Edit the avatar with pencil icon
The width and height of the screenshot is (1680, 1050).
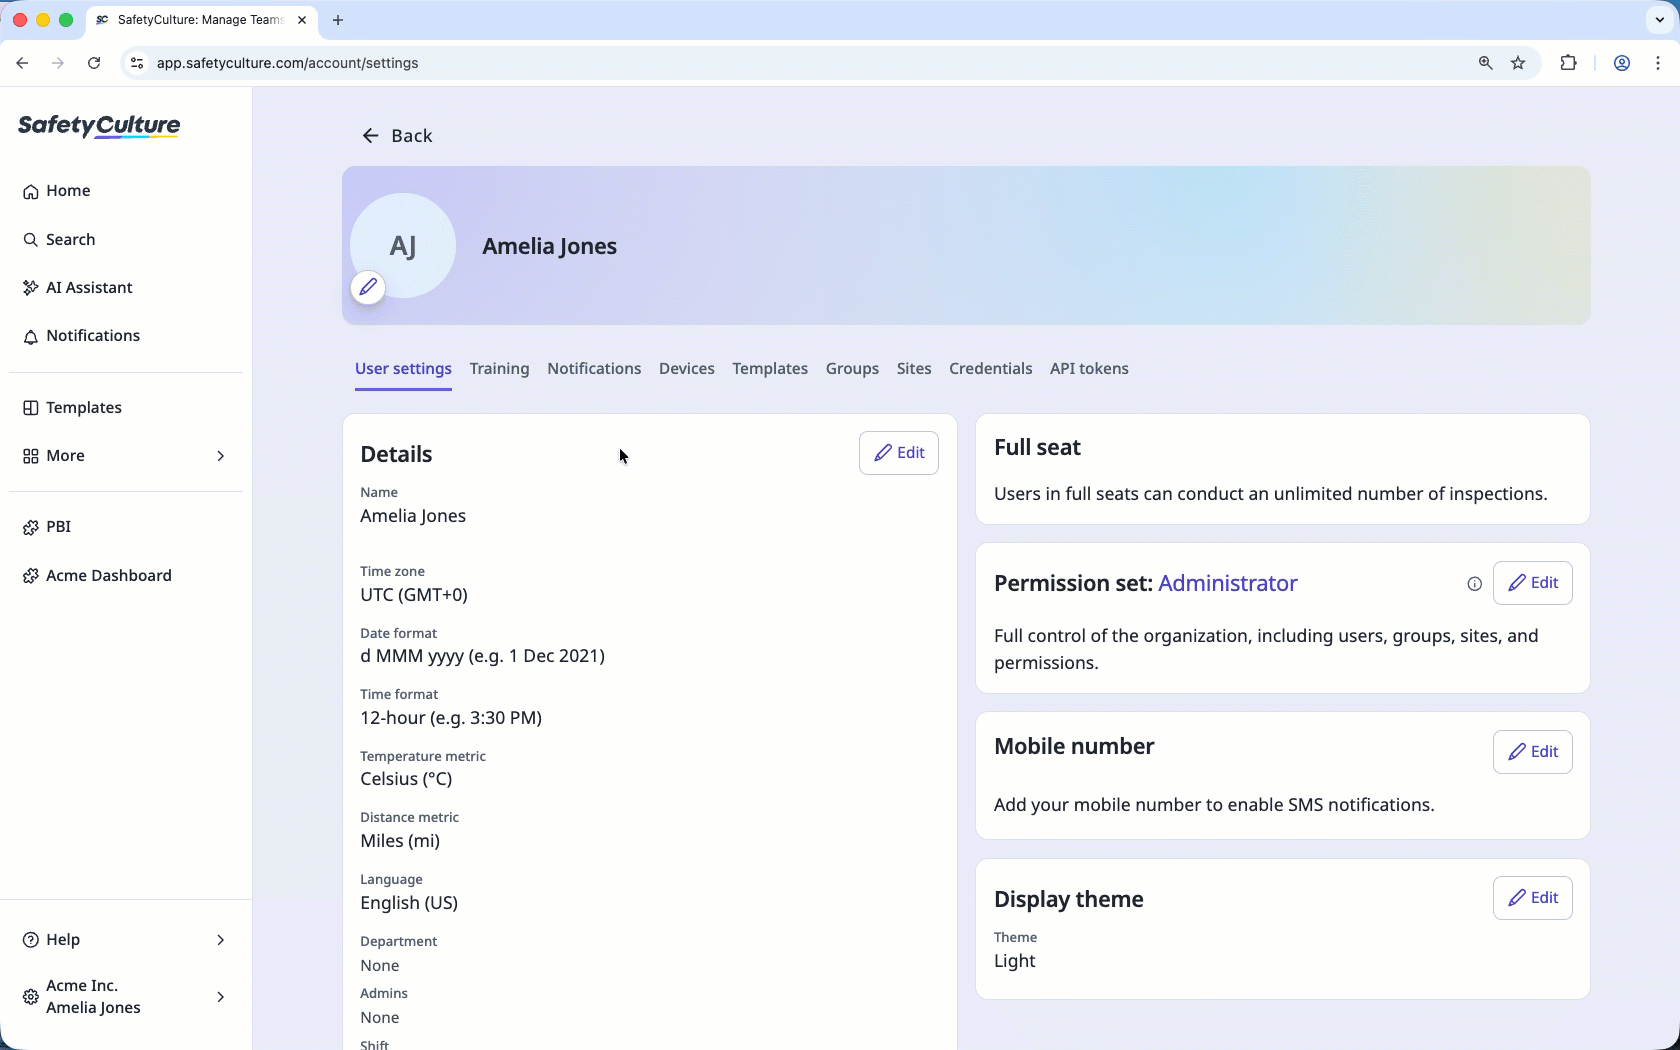coord(368,288)
